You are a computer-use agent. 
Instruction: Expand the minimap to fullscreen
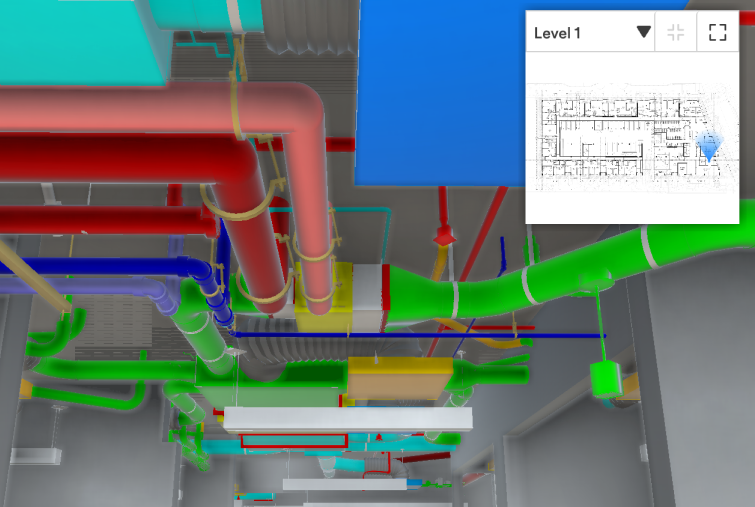coord(716,32)
